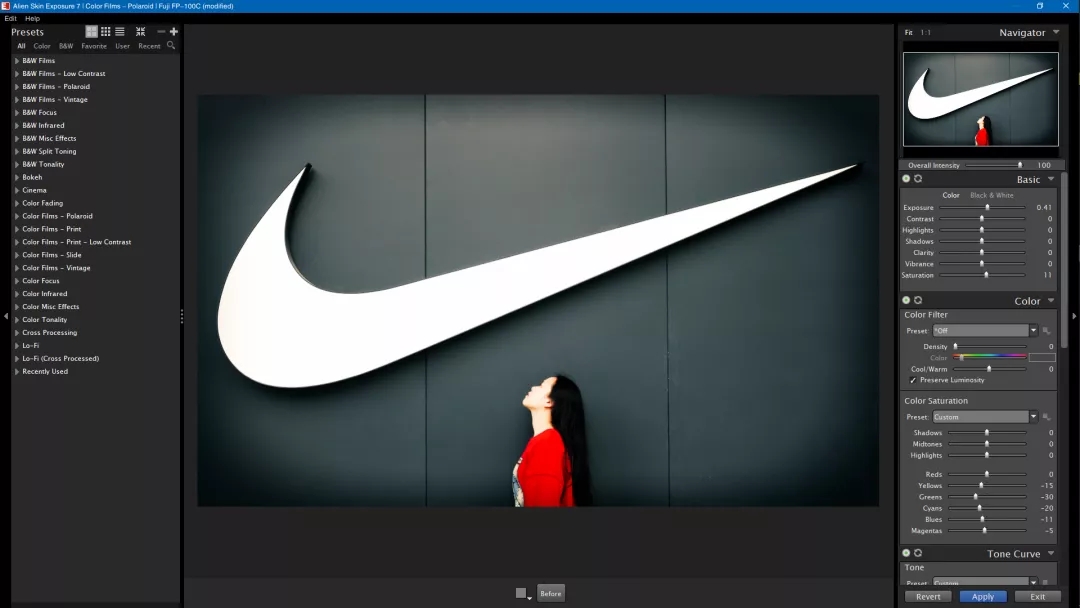Click the Navigator preview thumbnail
This screenshot has width=1080, height=608.
point(981,99)
